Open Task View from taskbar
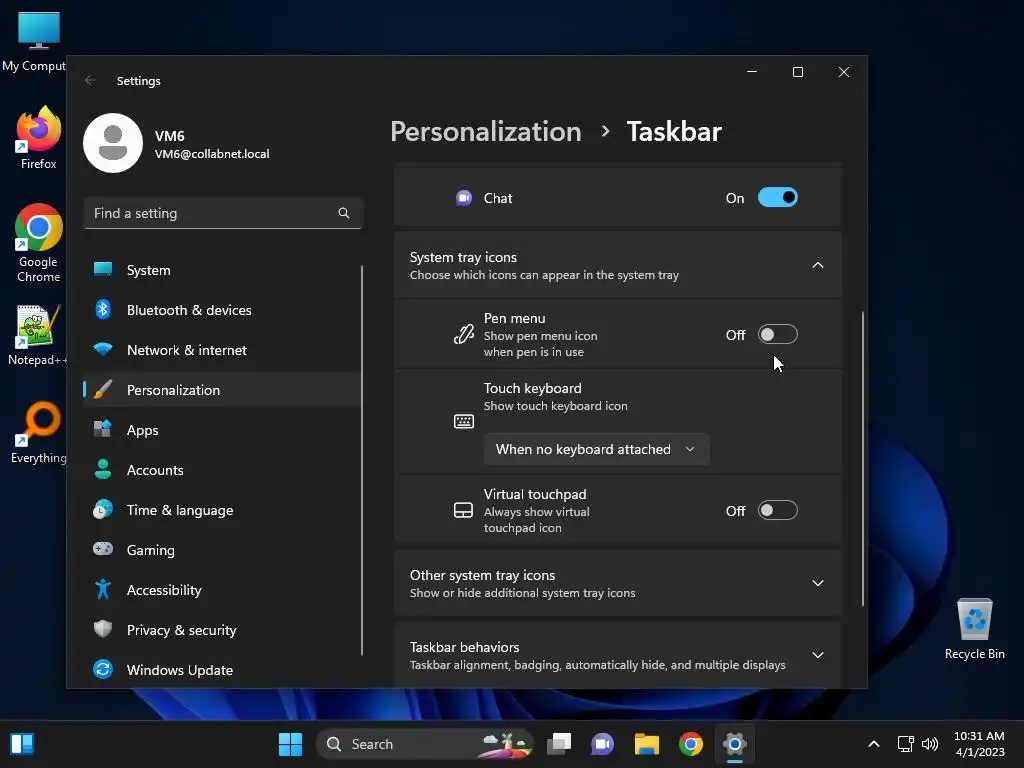This screenshot has width=1024, height=768. pos(559,744)
